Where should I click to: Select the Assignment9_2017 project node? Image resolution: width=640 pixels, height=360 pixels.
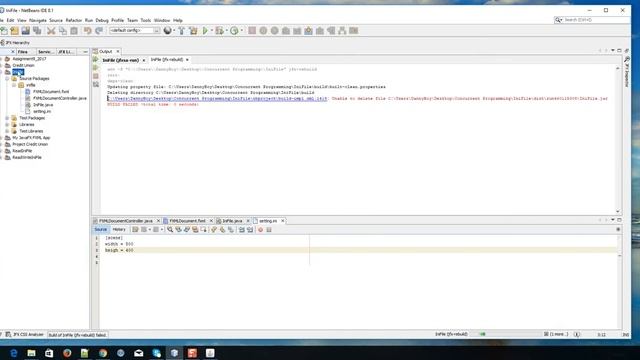(29, 59)
